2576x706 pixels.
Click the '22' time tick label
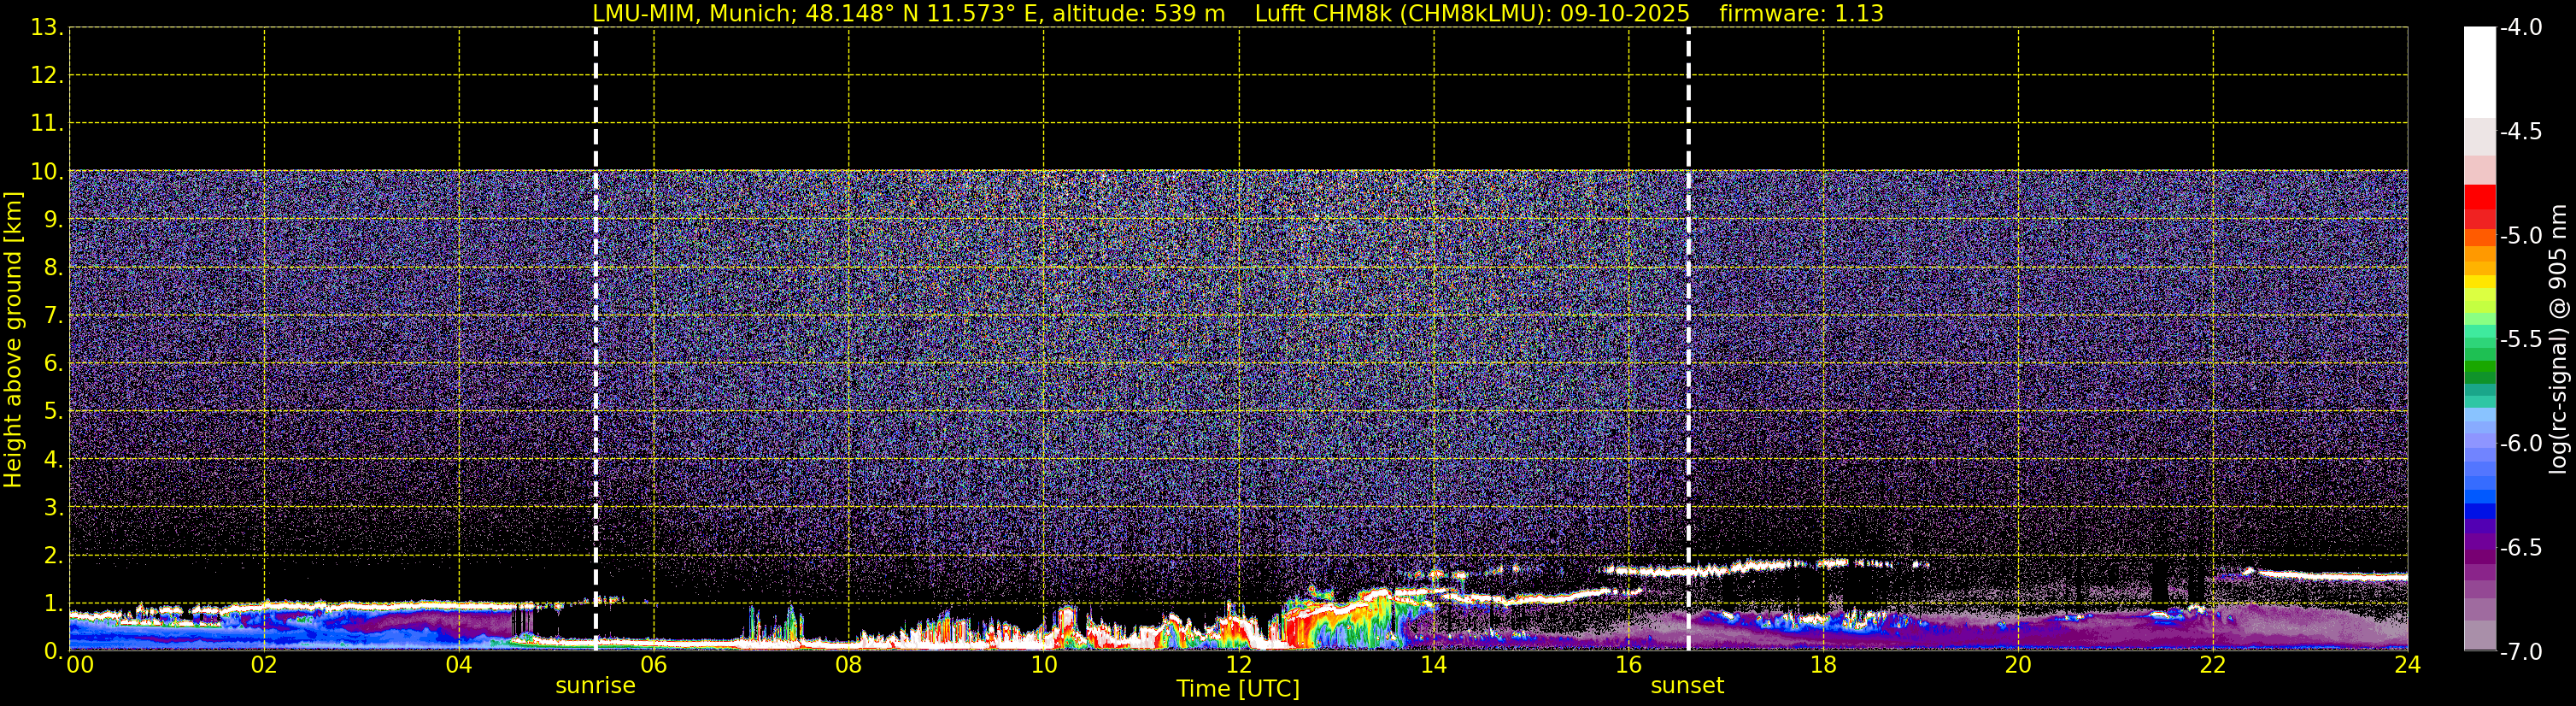2213,665
